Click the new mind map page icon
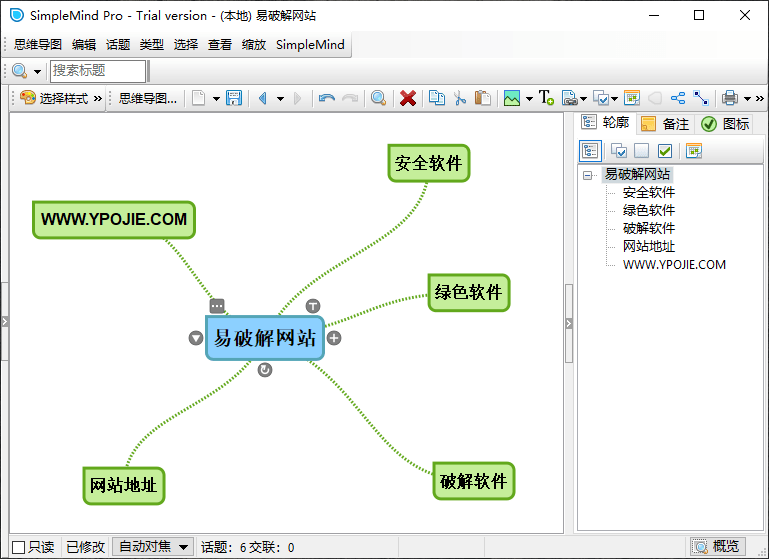Screen dimensions: 769x559 (198, 98)
